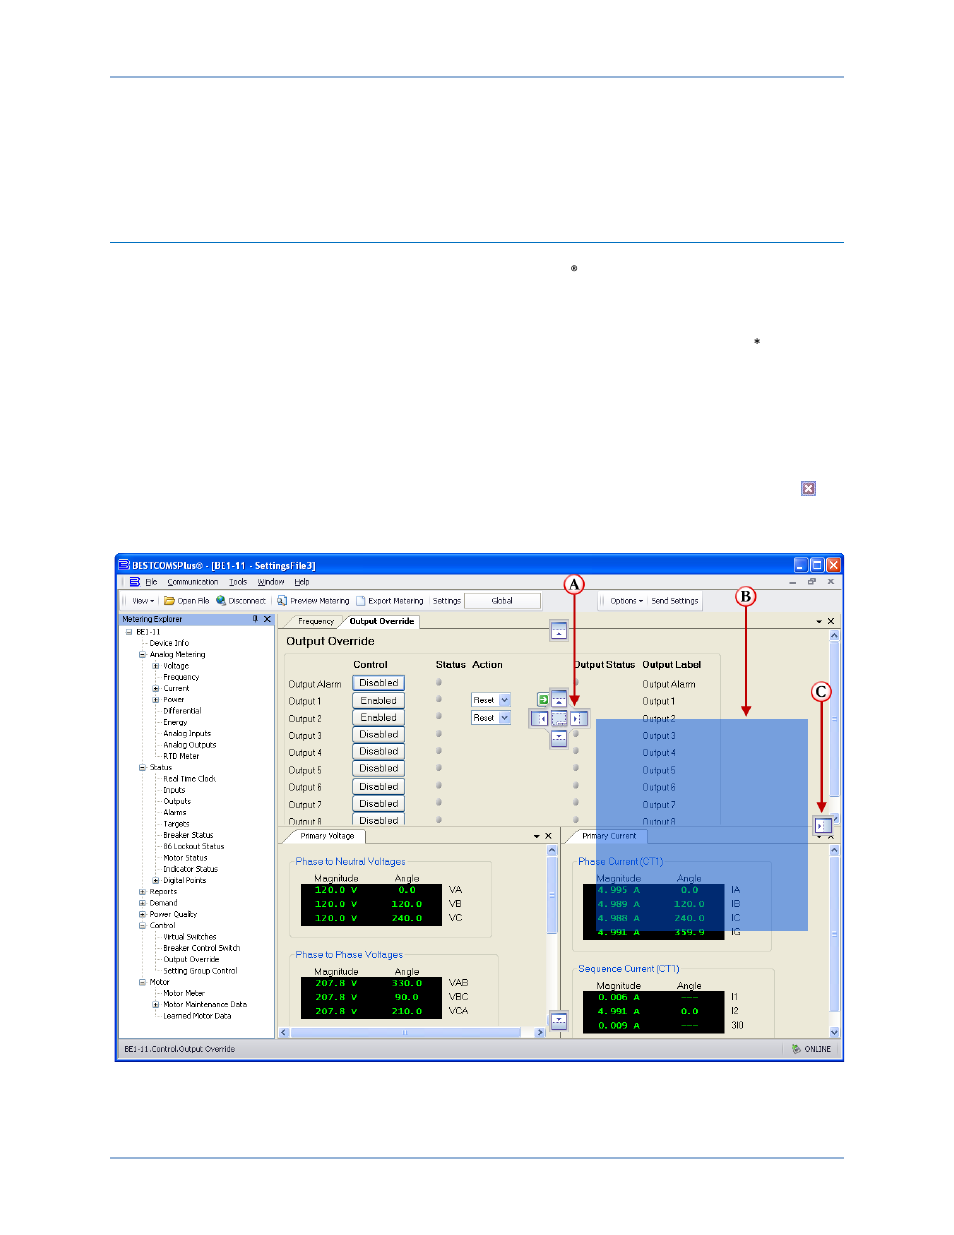Click the dock-left arrow in the docking diamond
The width and height of the screenshot is (954, 1235).
tap(540, 718)
